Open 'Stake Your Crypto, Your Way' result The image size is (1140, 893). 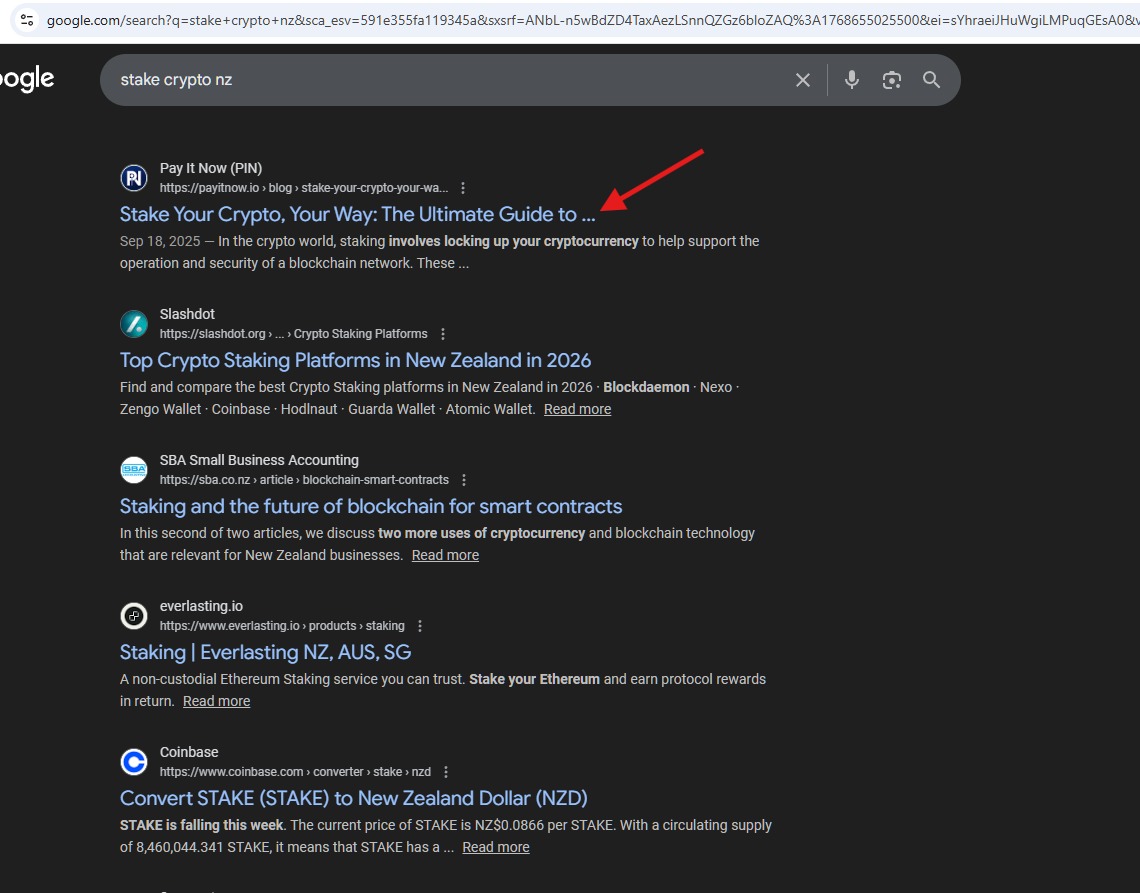pyautogui.click(x=357, y=215)
